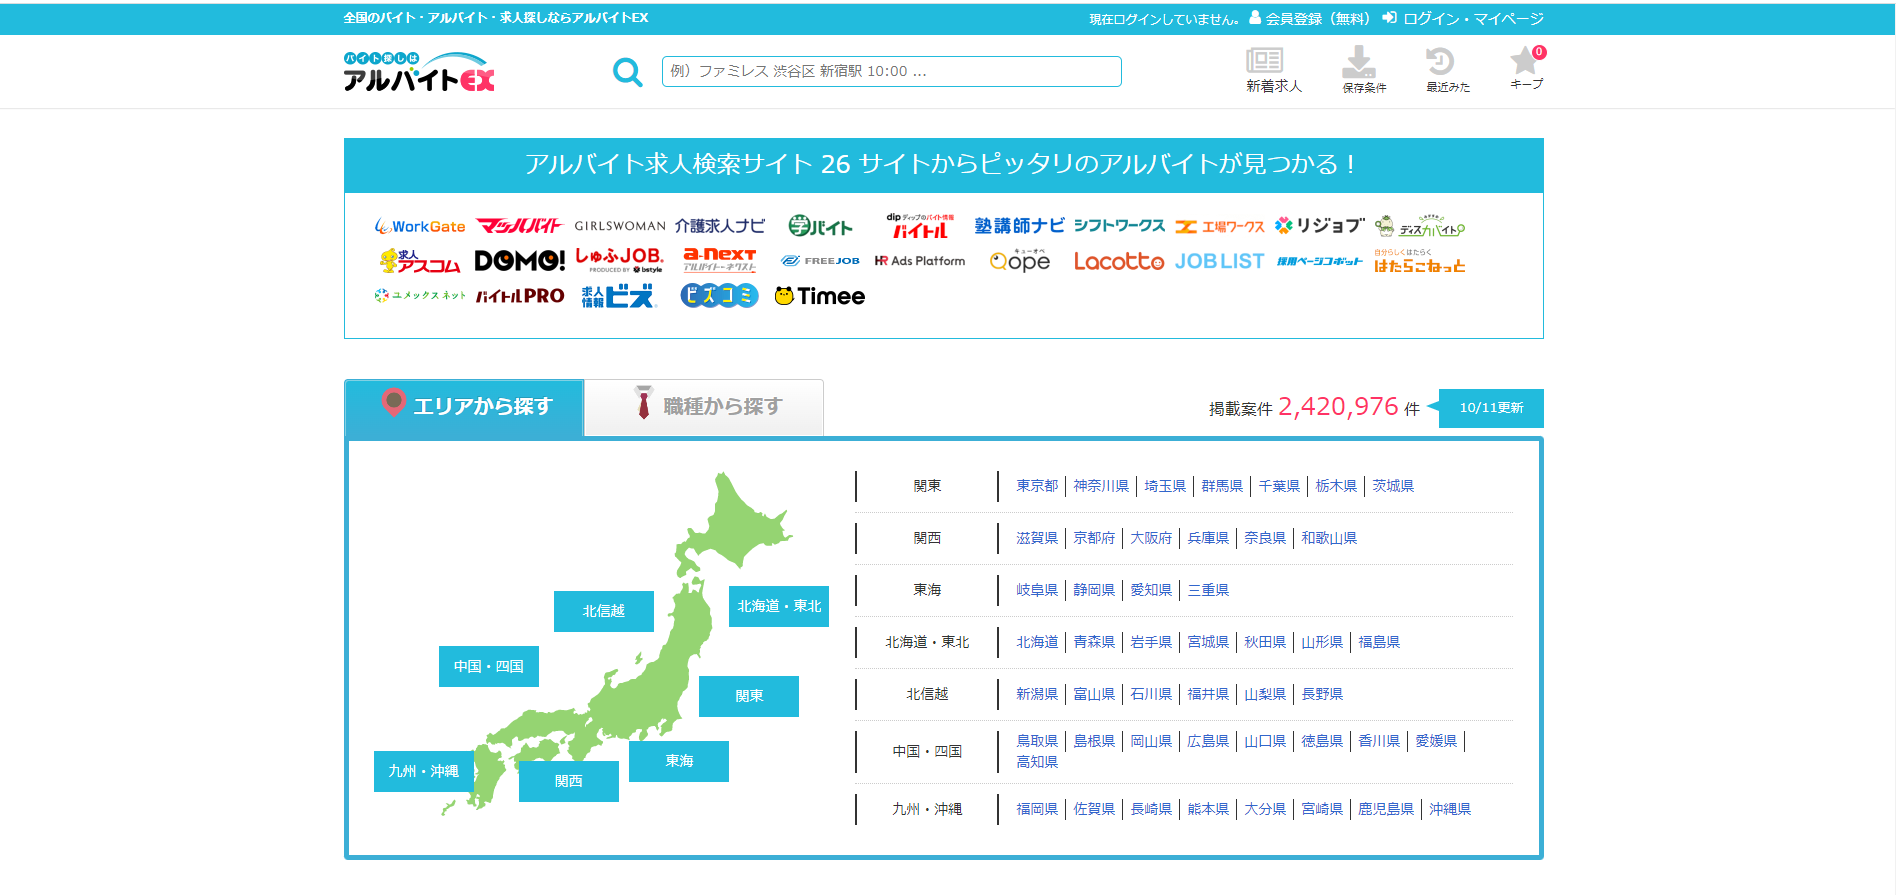1896x895 pixels.
Task: Click the 学バイト partner logo
Action: point(820,226)
